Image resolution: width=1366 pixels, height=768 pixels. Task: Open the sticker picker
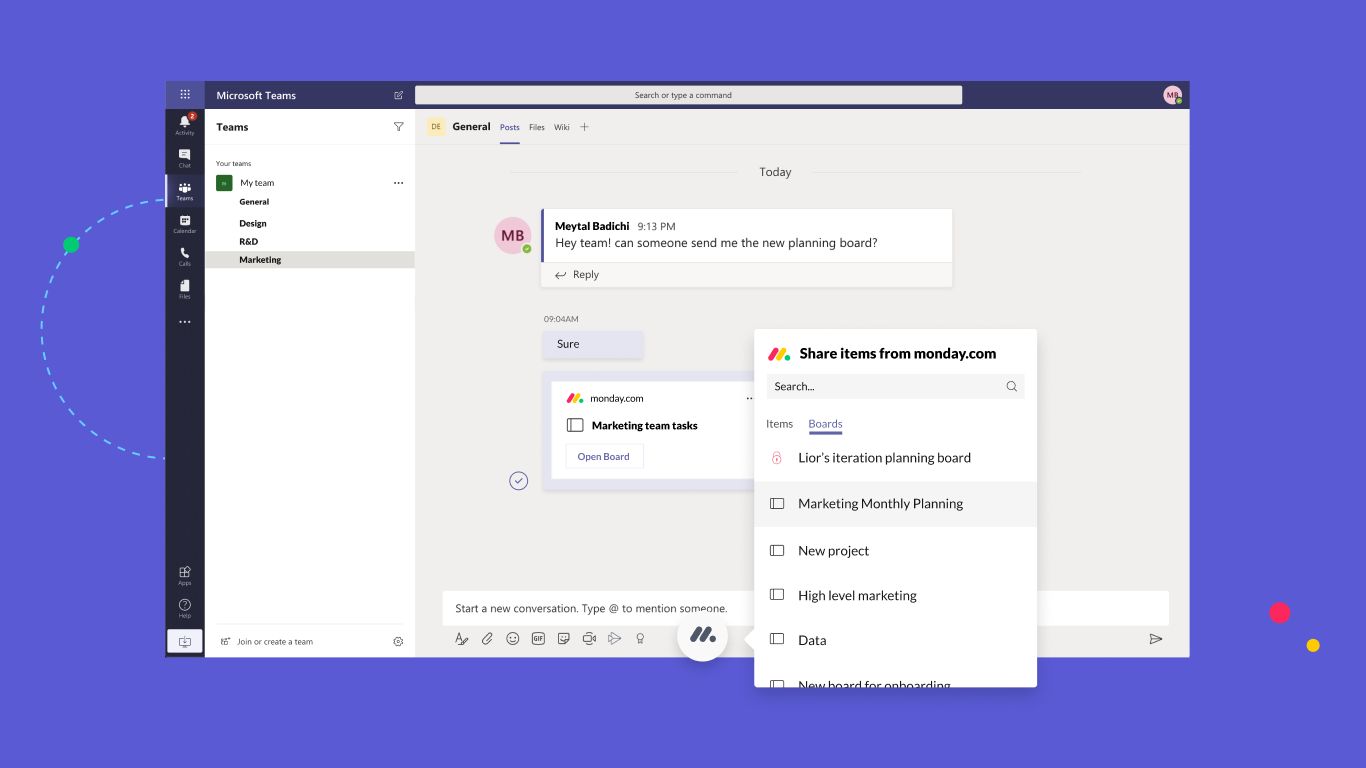tap(564, 638)
